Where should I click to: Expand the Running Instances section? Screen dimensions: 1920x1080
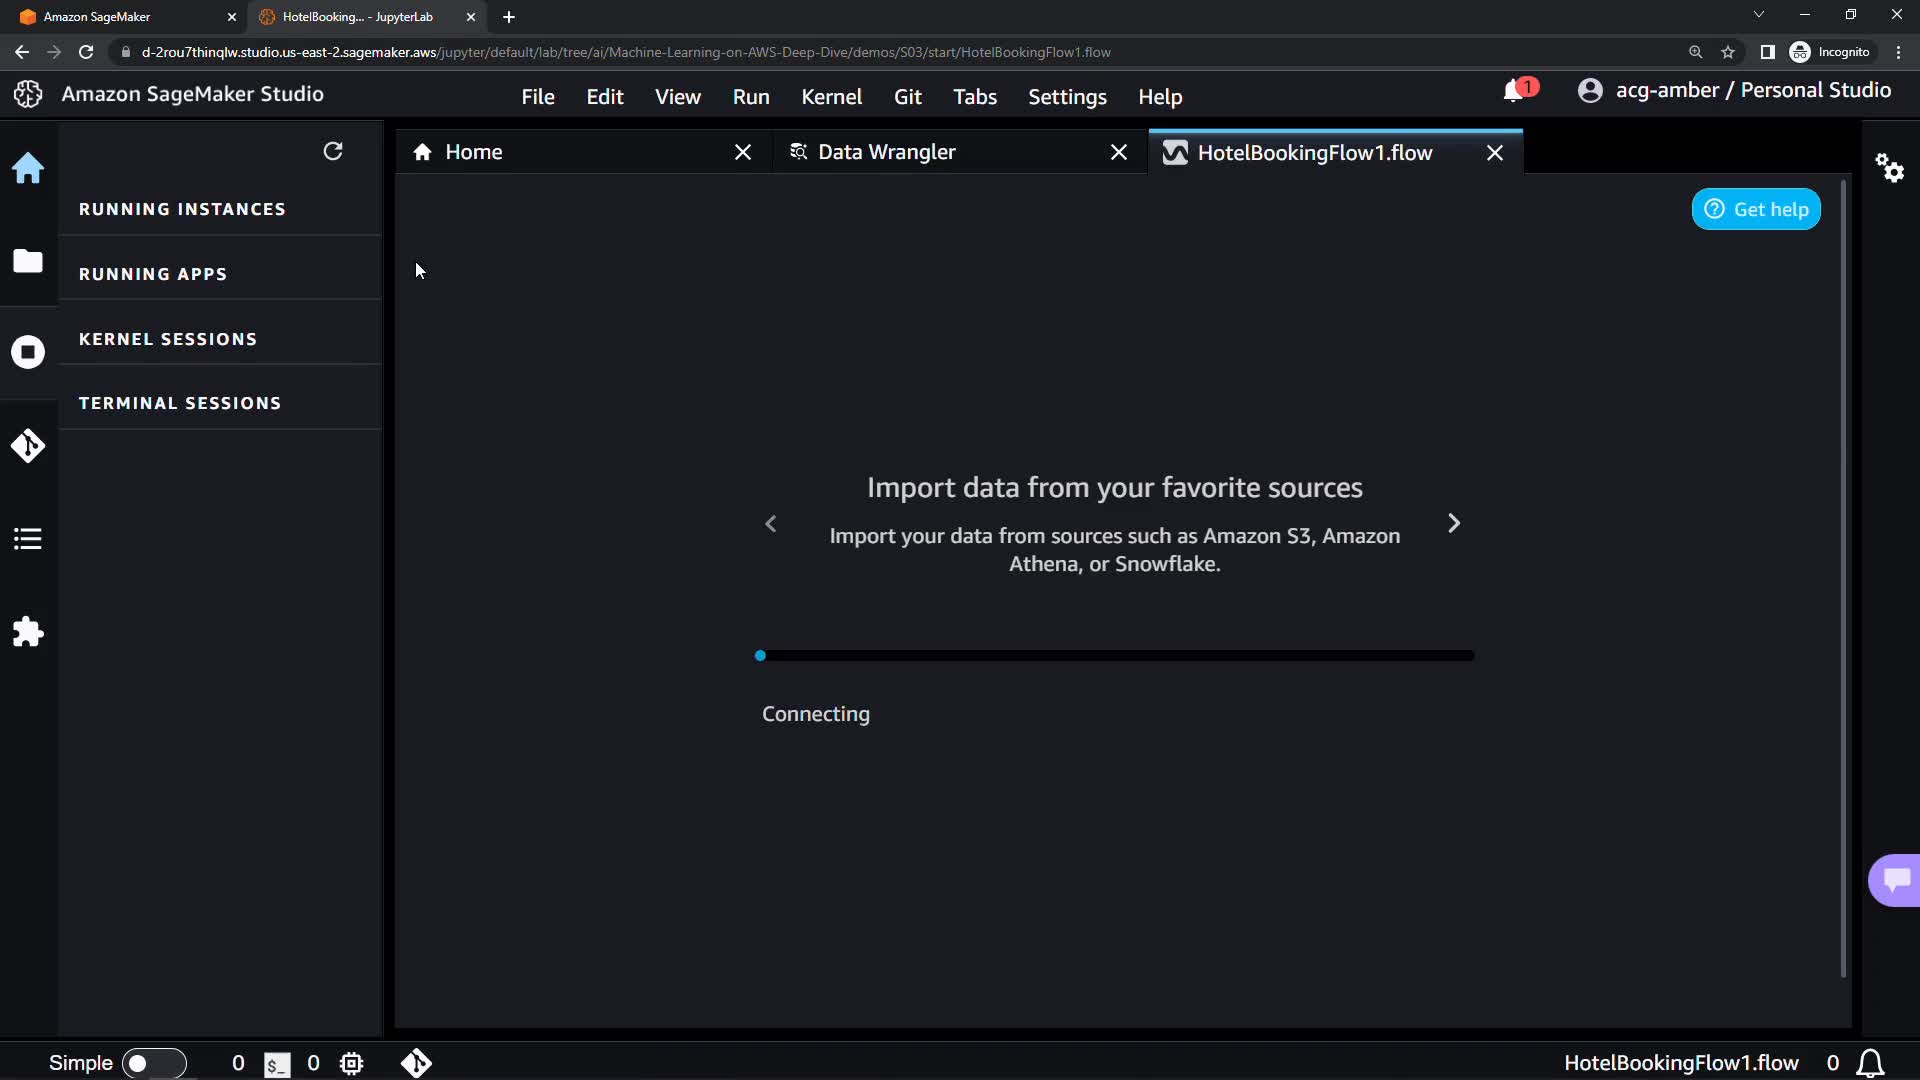(x=182, y=209)
